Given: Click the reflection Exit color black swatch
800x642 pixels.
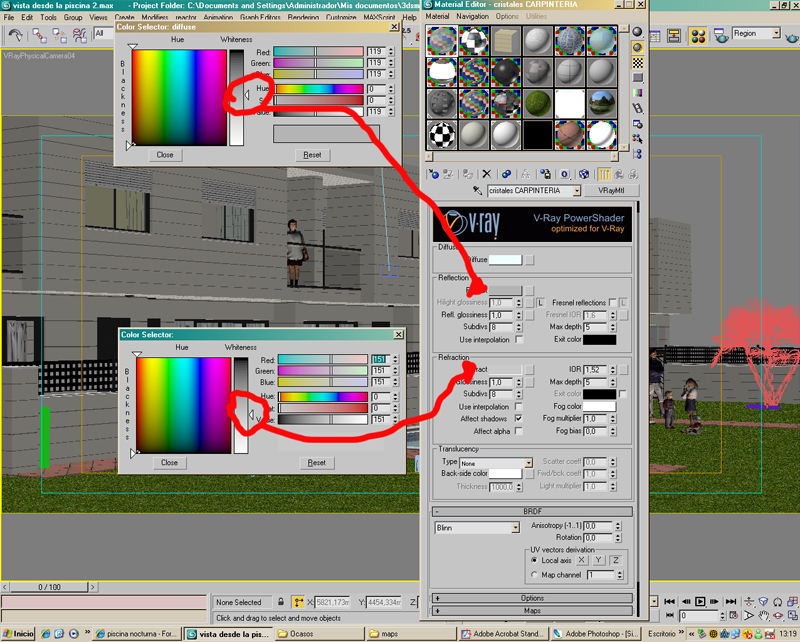Looking at the screenshot, I should coord(599,339).
